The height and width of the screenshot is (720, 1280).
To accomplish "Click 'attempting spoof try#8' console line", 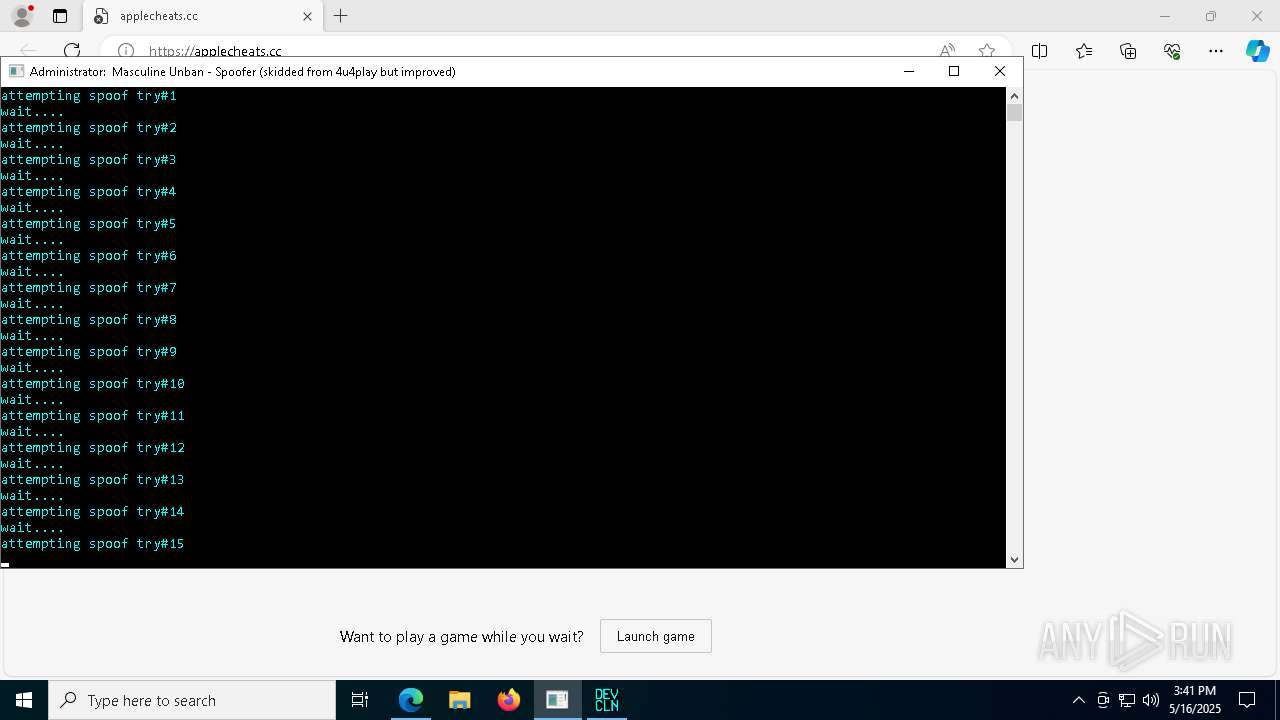I will point(89,320).
